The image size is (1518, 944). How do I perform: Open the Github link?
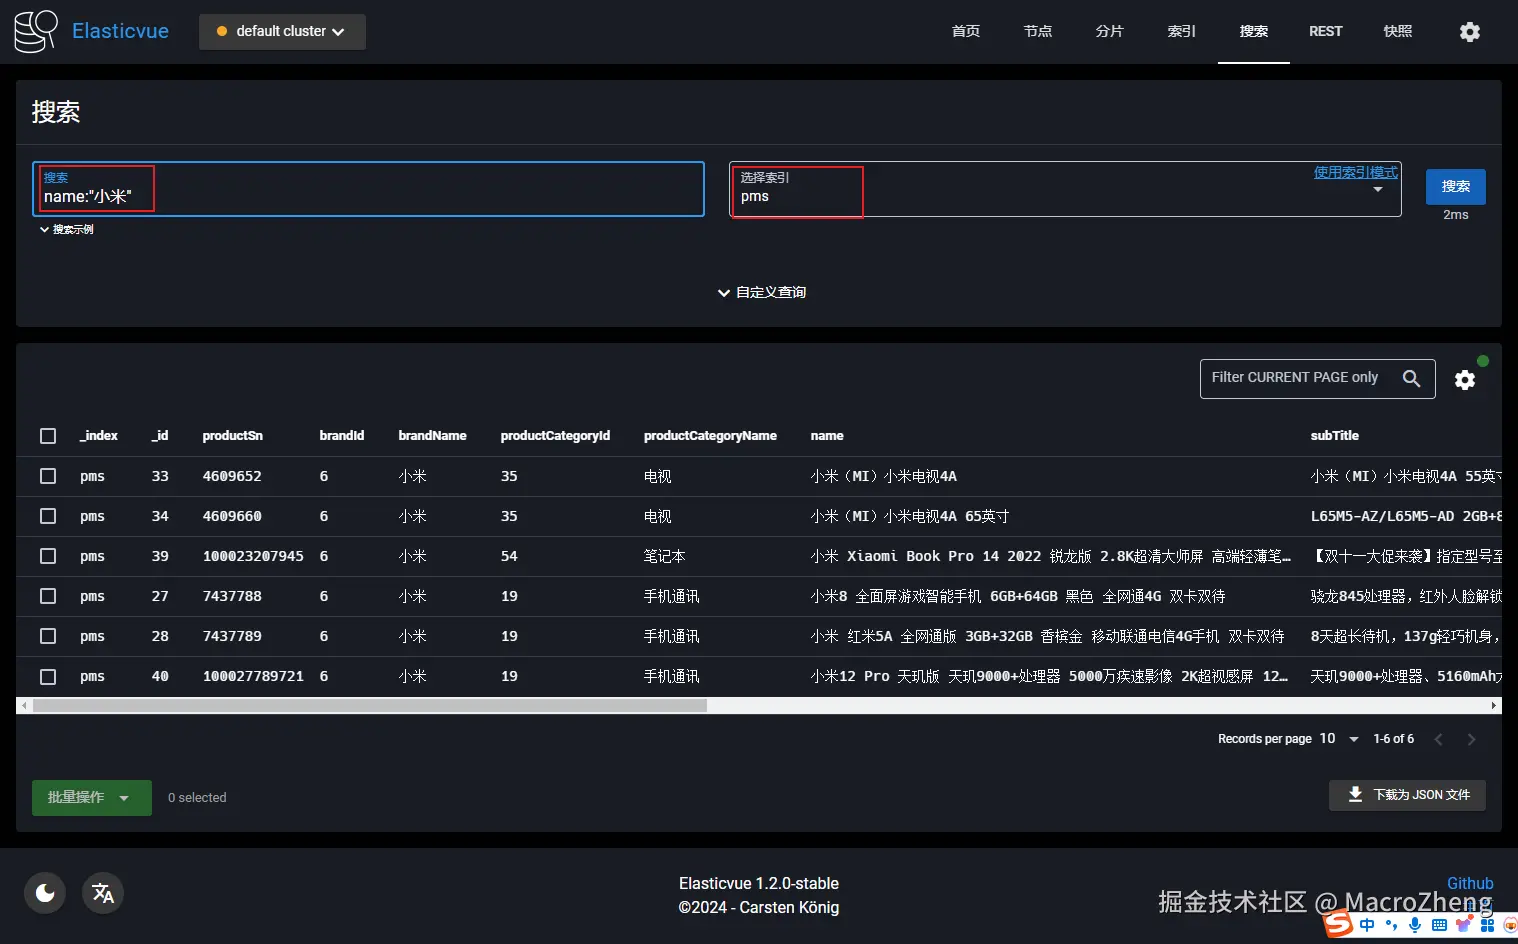(x=1470, y=884)
